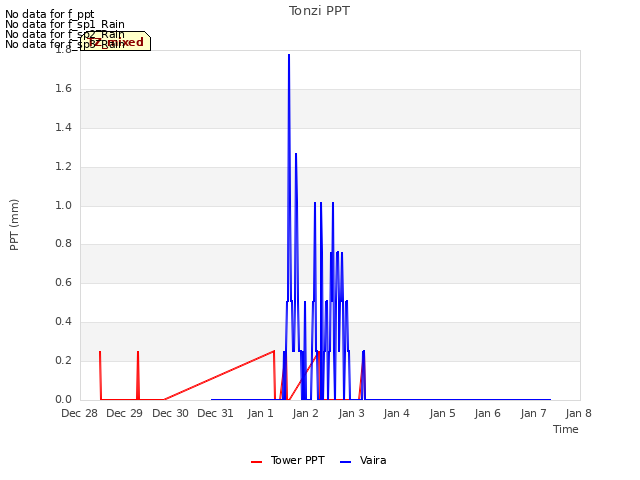The height and width of the screenshot is (480, 640).
Task: Click the 0.4 y-axis tick label
Action: (x=63, y=322)
